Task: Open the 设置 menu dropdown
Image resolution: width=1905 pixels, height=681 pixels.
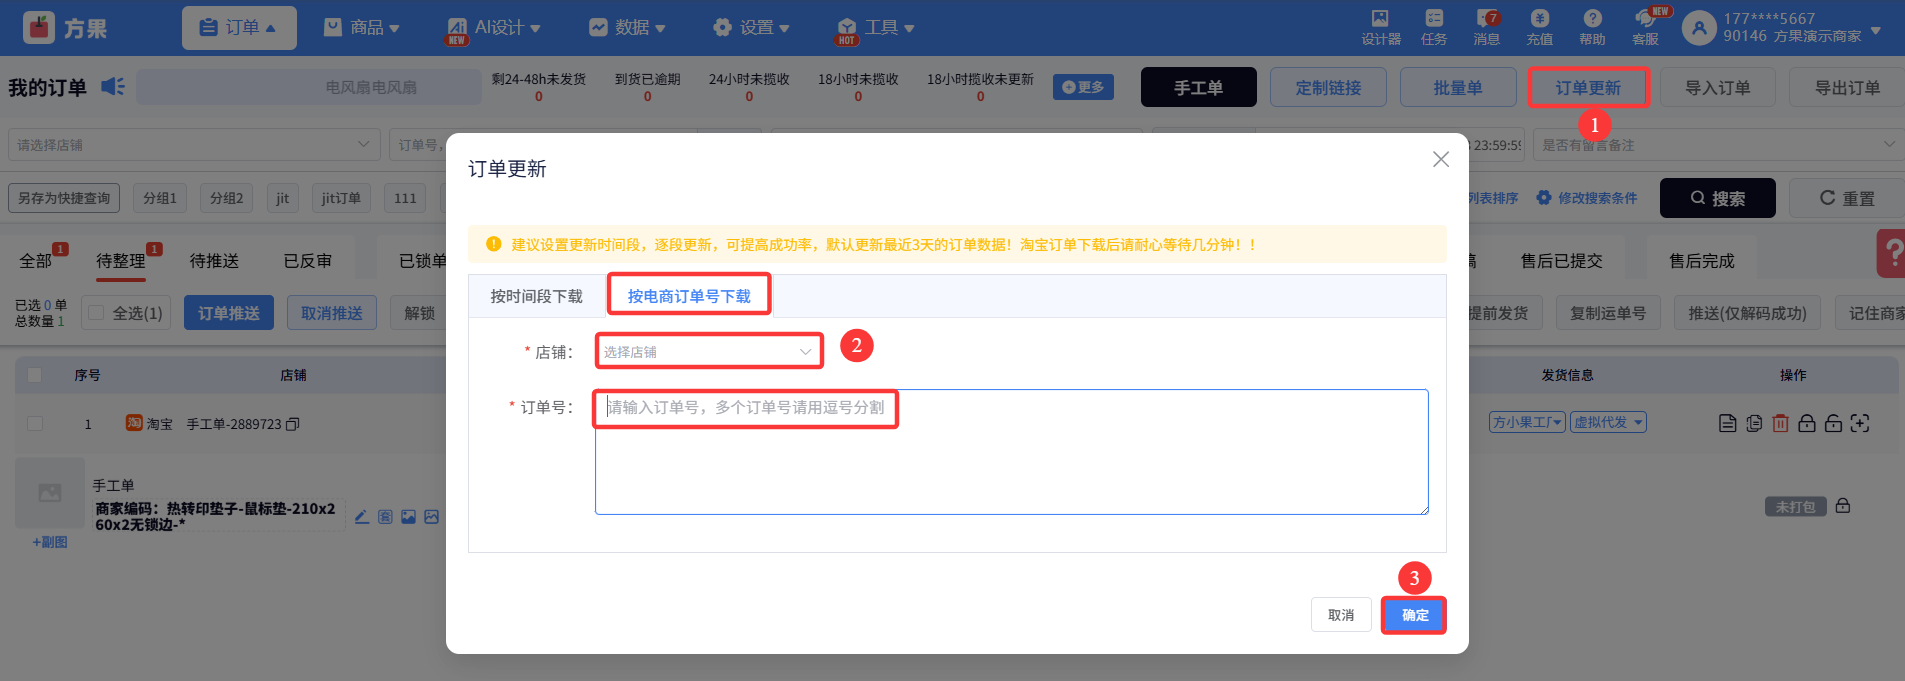Action: 751,28
